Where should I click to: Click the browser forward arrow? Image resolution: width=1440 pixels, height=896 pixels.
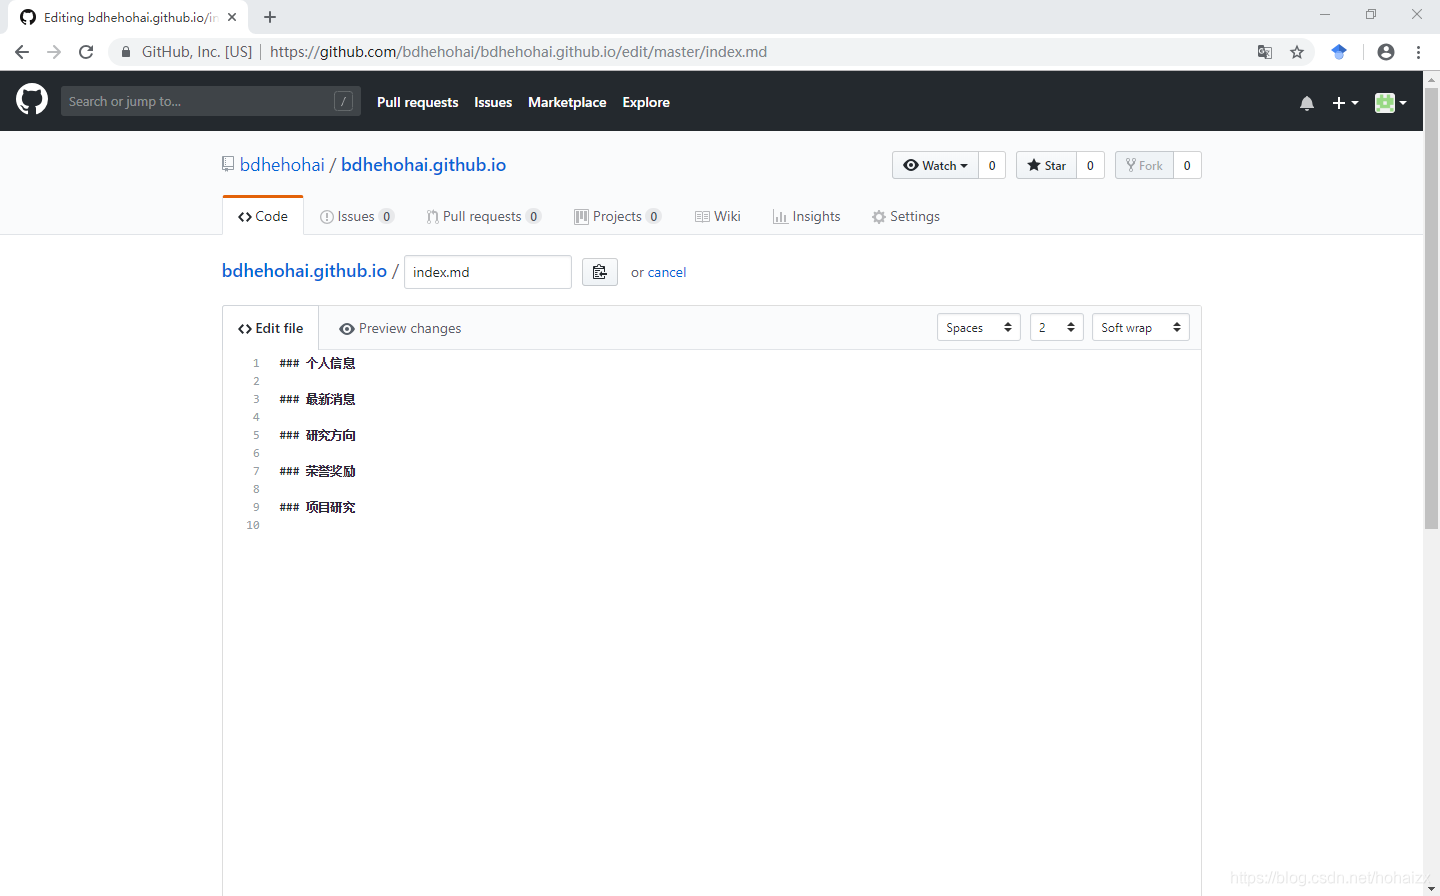point(54,52)
